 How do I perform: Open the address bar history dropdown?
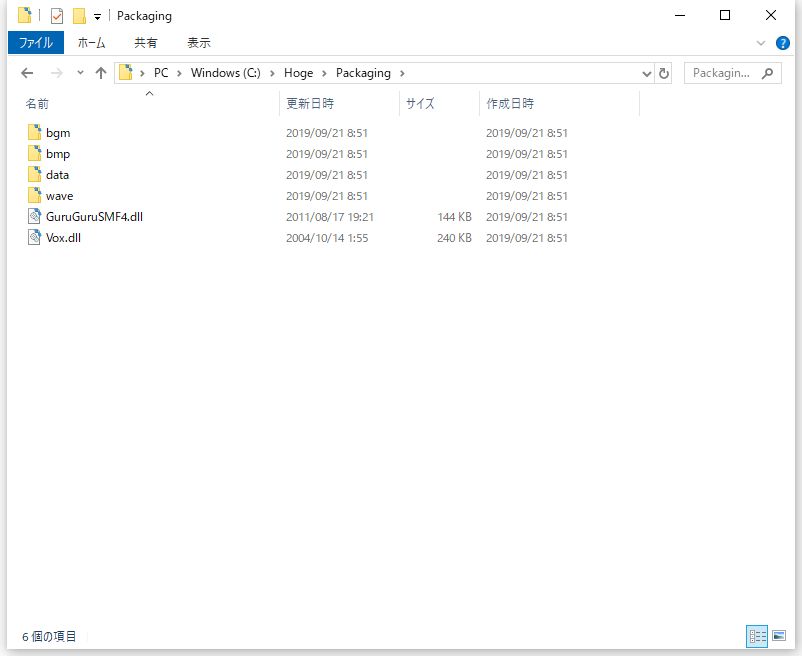[647, 74]
